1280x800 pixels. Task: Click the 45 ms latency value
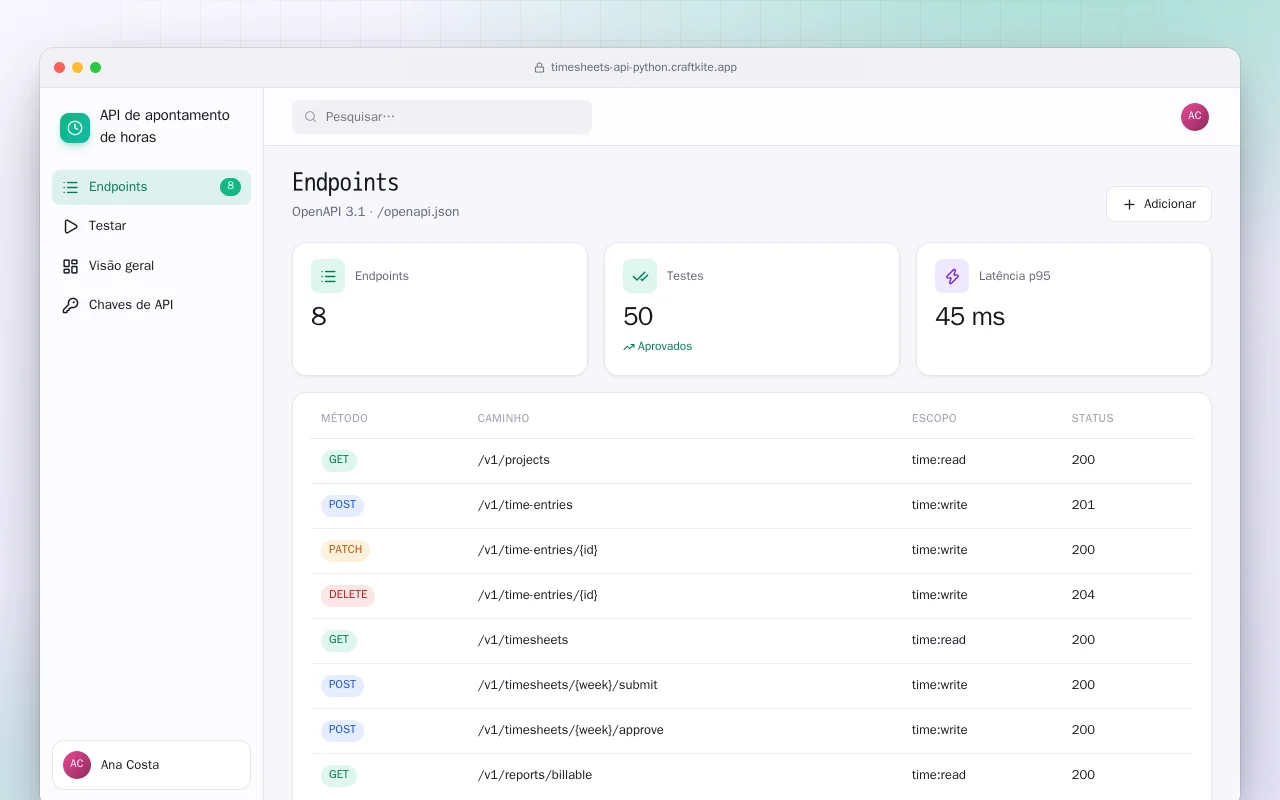970,317
